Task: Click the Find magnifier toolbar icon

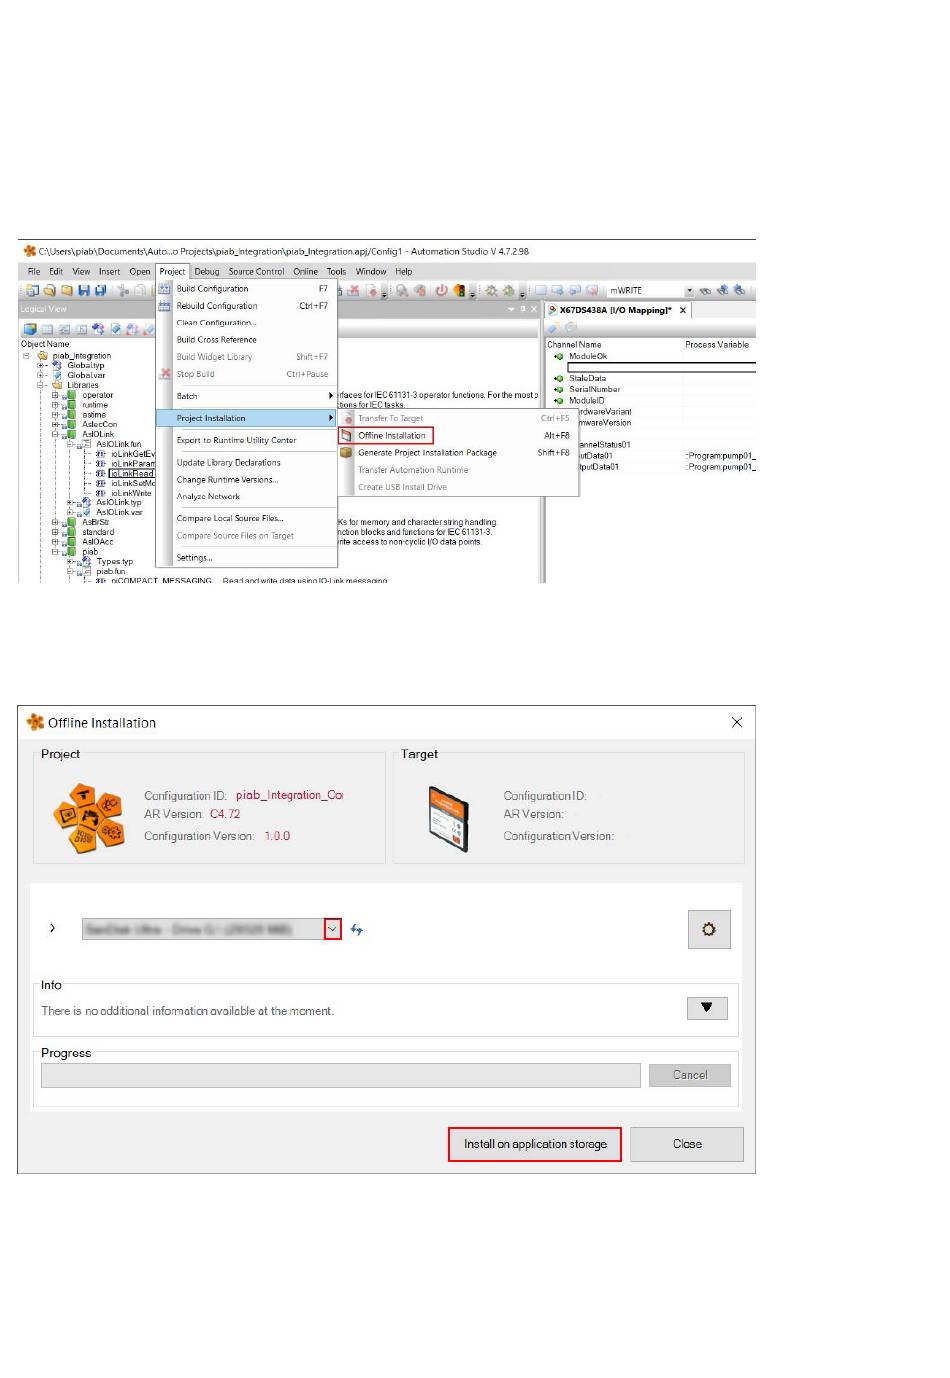Action: tap(402, 290)
